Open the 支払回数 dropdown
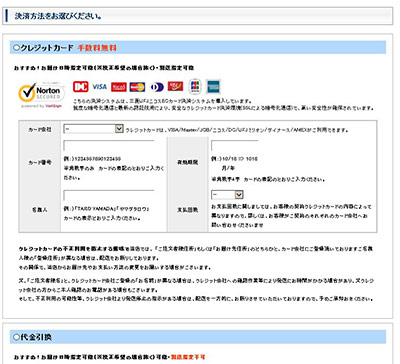The height and width of the screenshot is (364, 400). click(227, 194)
